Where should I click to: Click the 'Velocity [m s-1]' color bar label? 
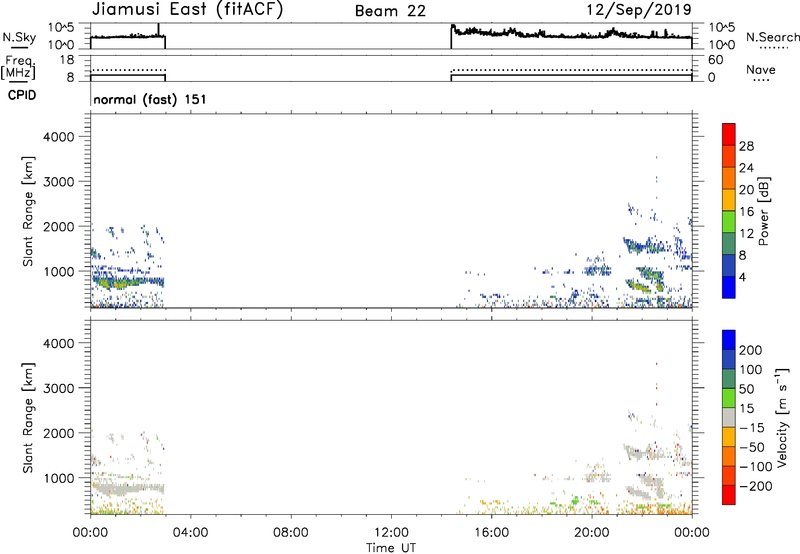click(782, 417)
